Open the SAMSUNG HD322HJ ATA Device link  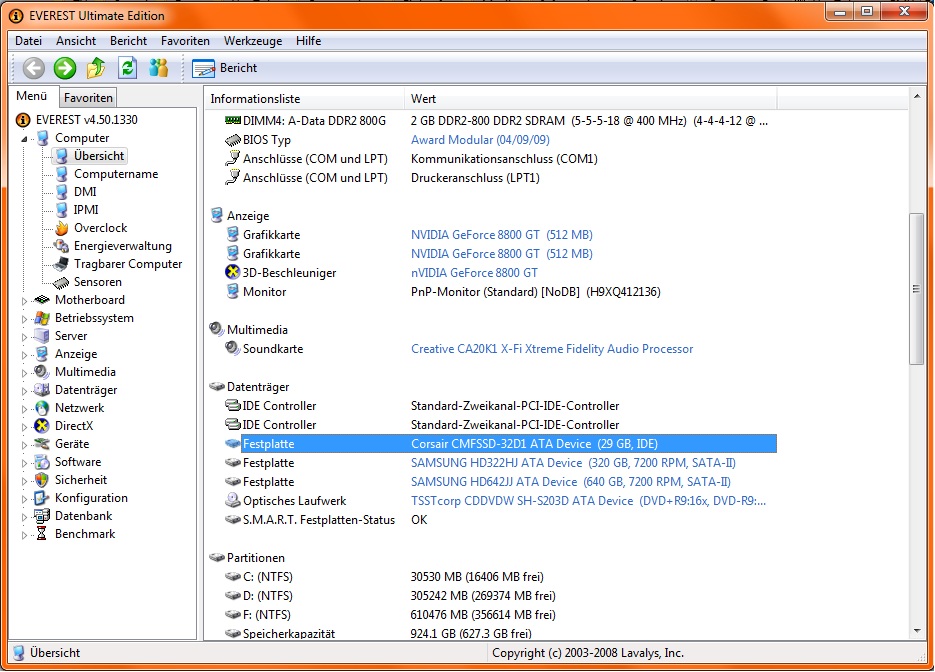[573, 463]
